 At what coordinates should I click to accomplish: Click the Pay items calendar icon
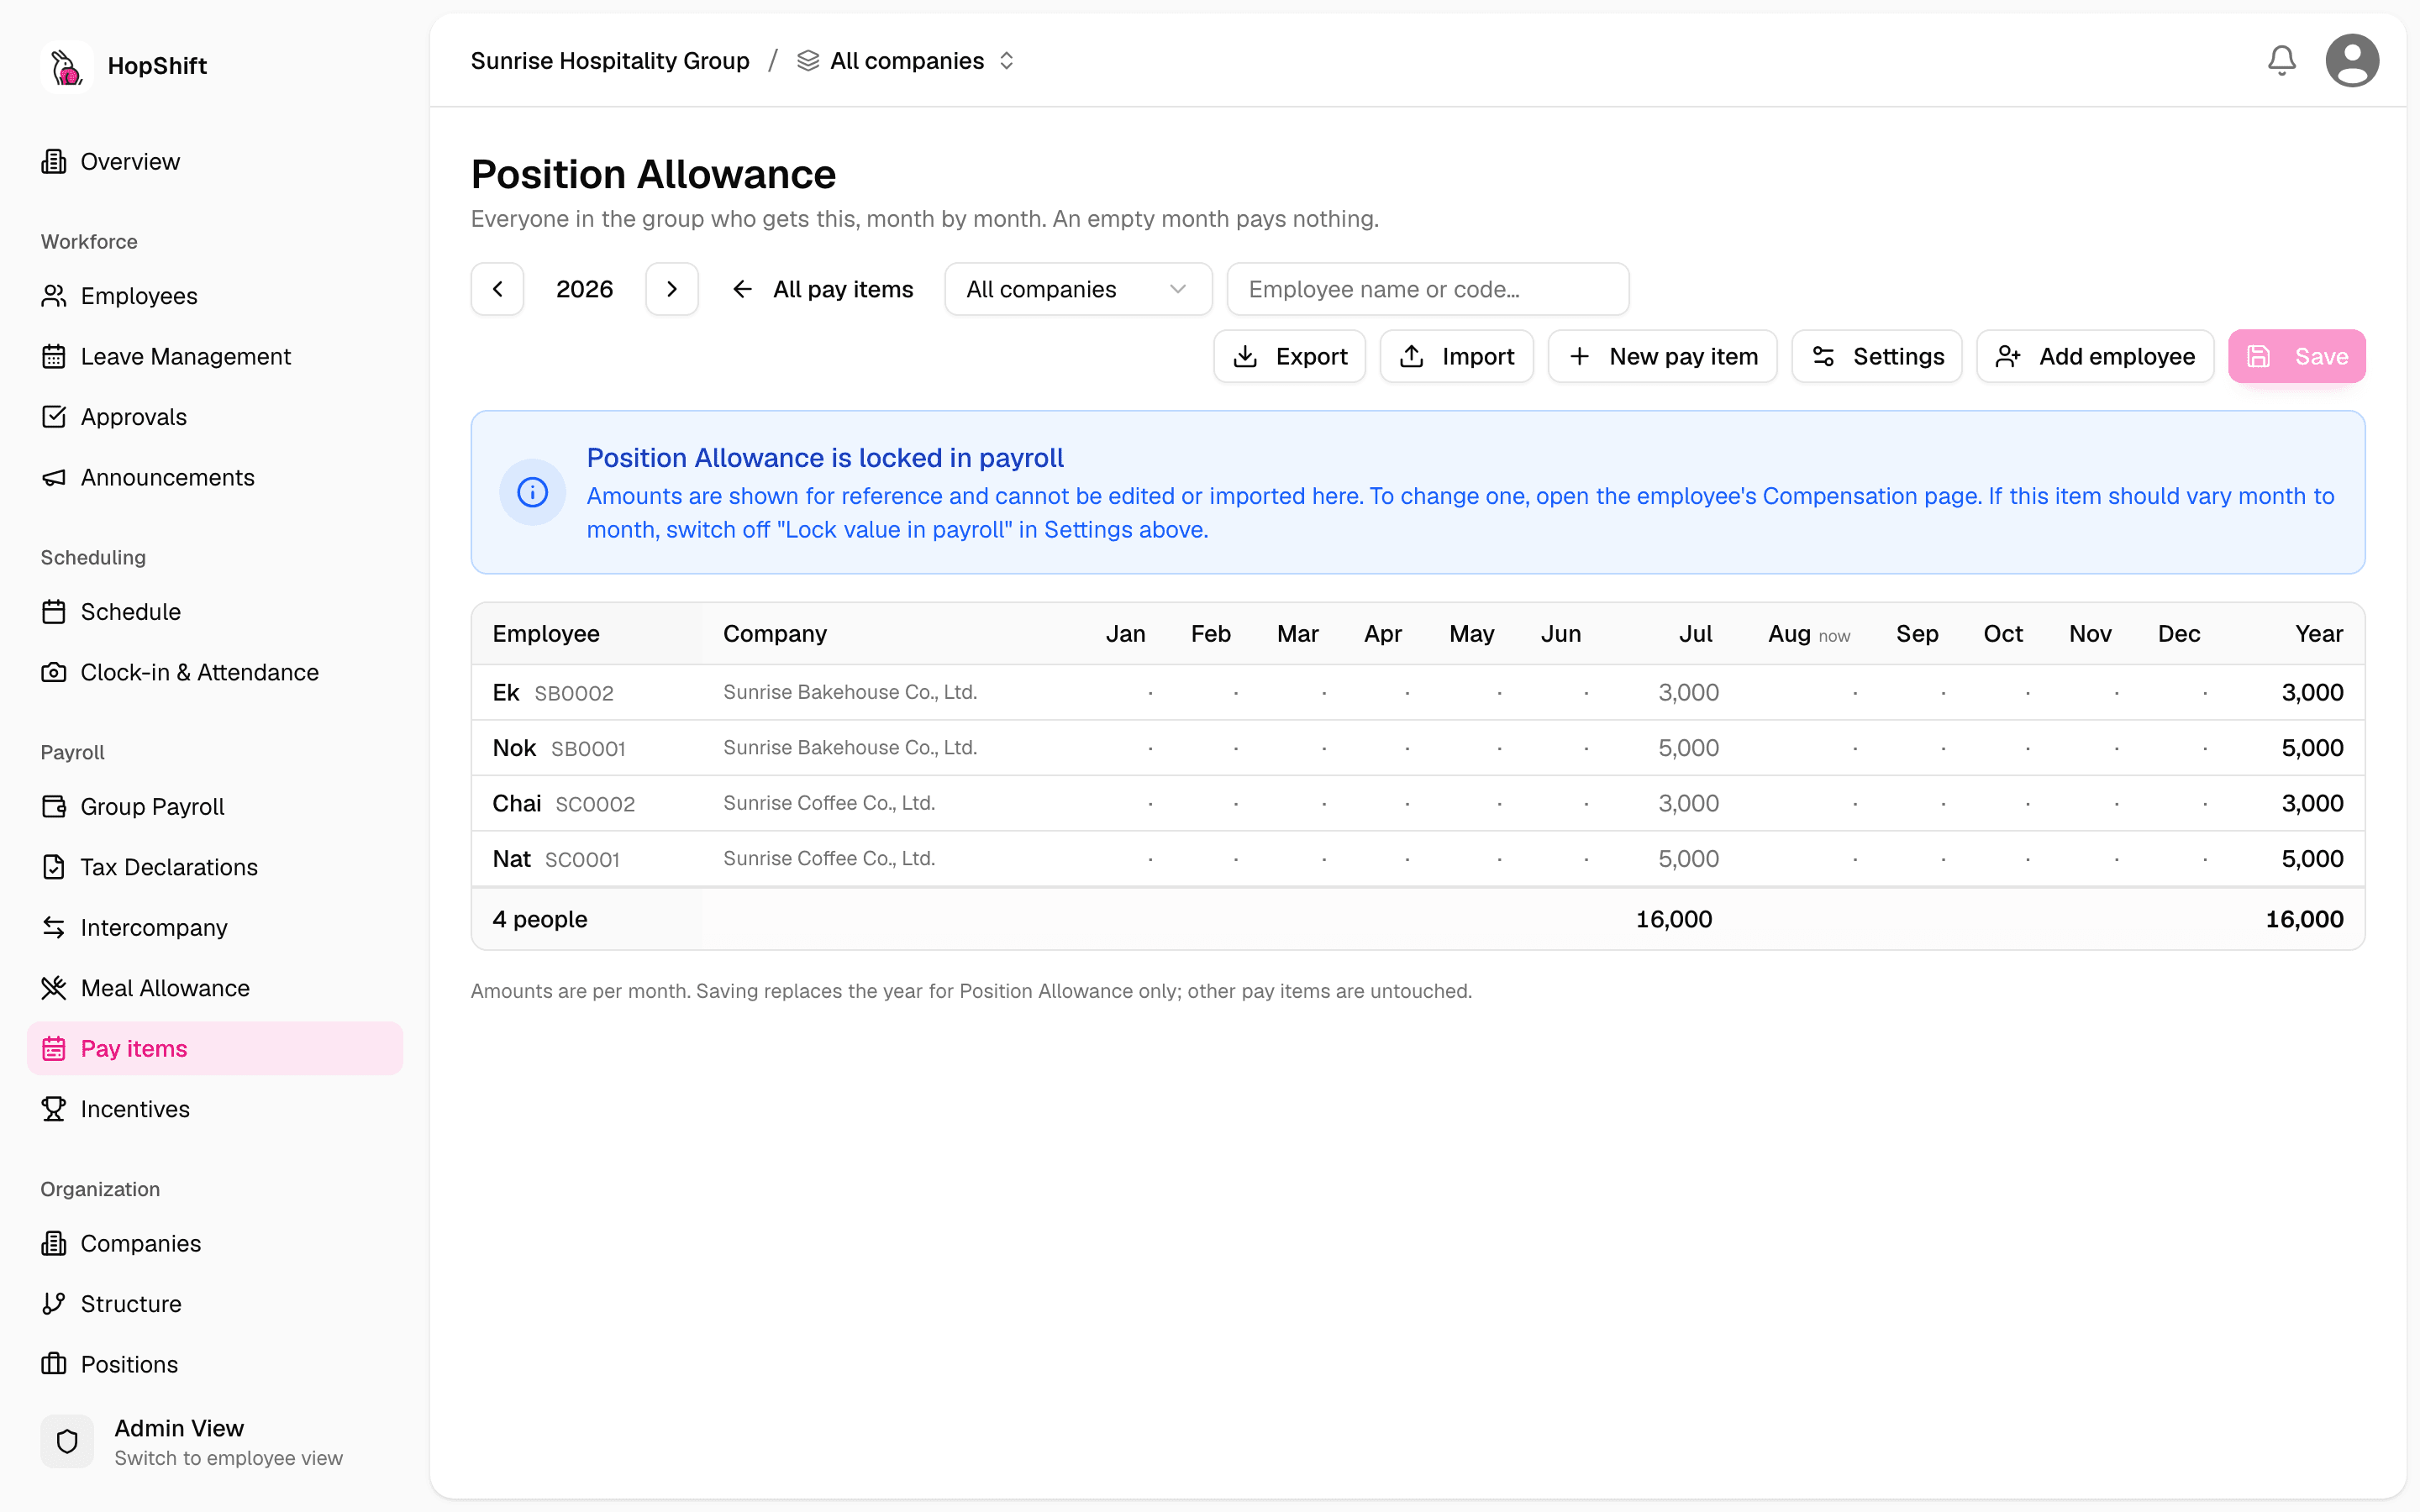click(54, 1049)
